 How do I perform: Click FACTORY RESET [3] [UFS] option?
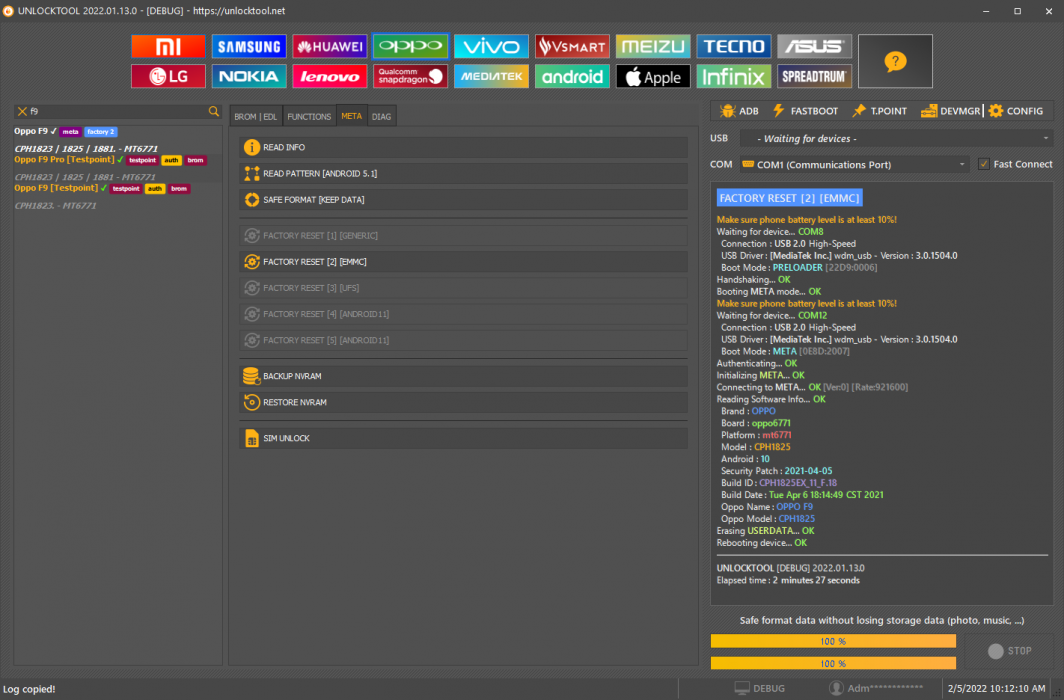(463, 288)
